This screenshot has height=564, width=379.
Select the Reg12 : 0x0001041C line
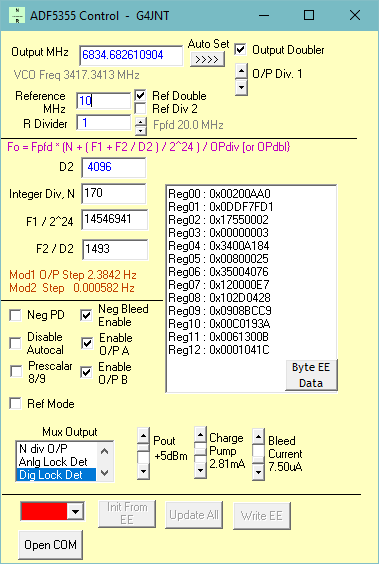pyautogui.click(x=219, y=350)
